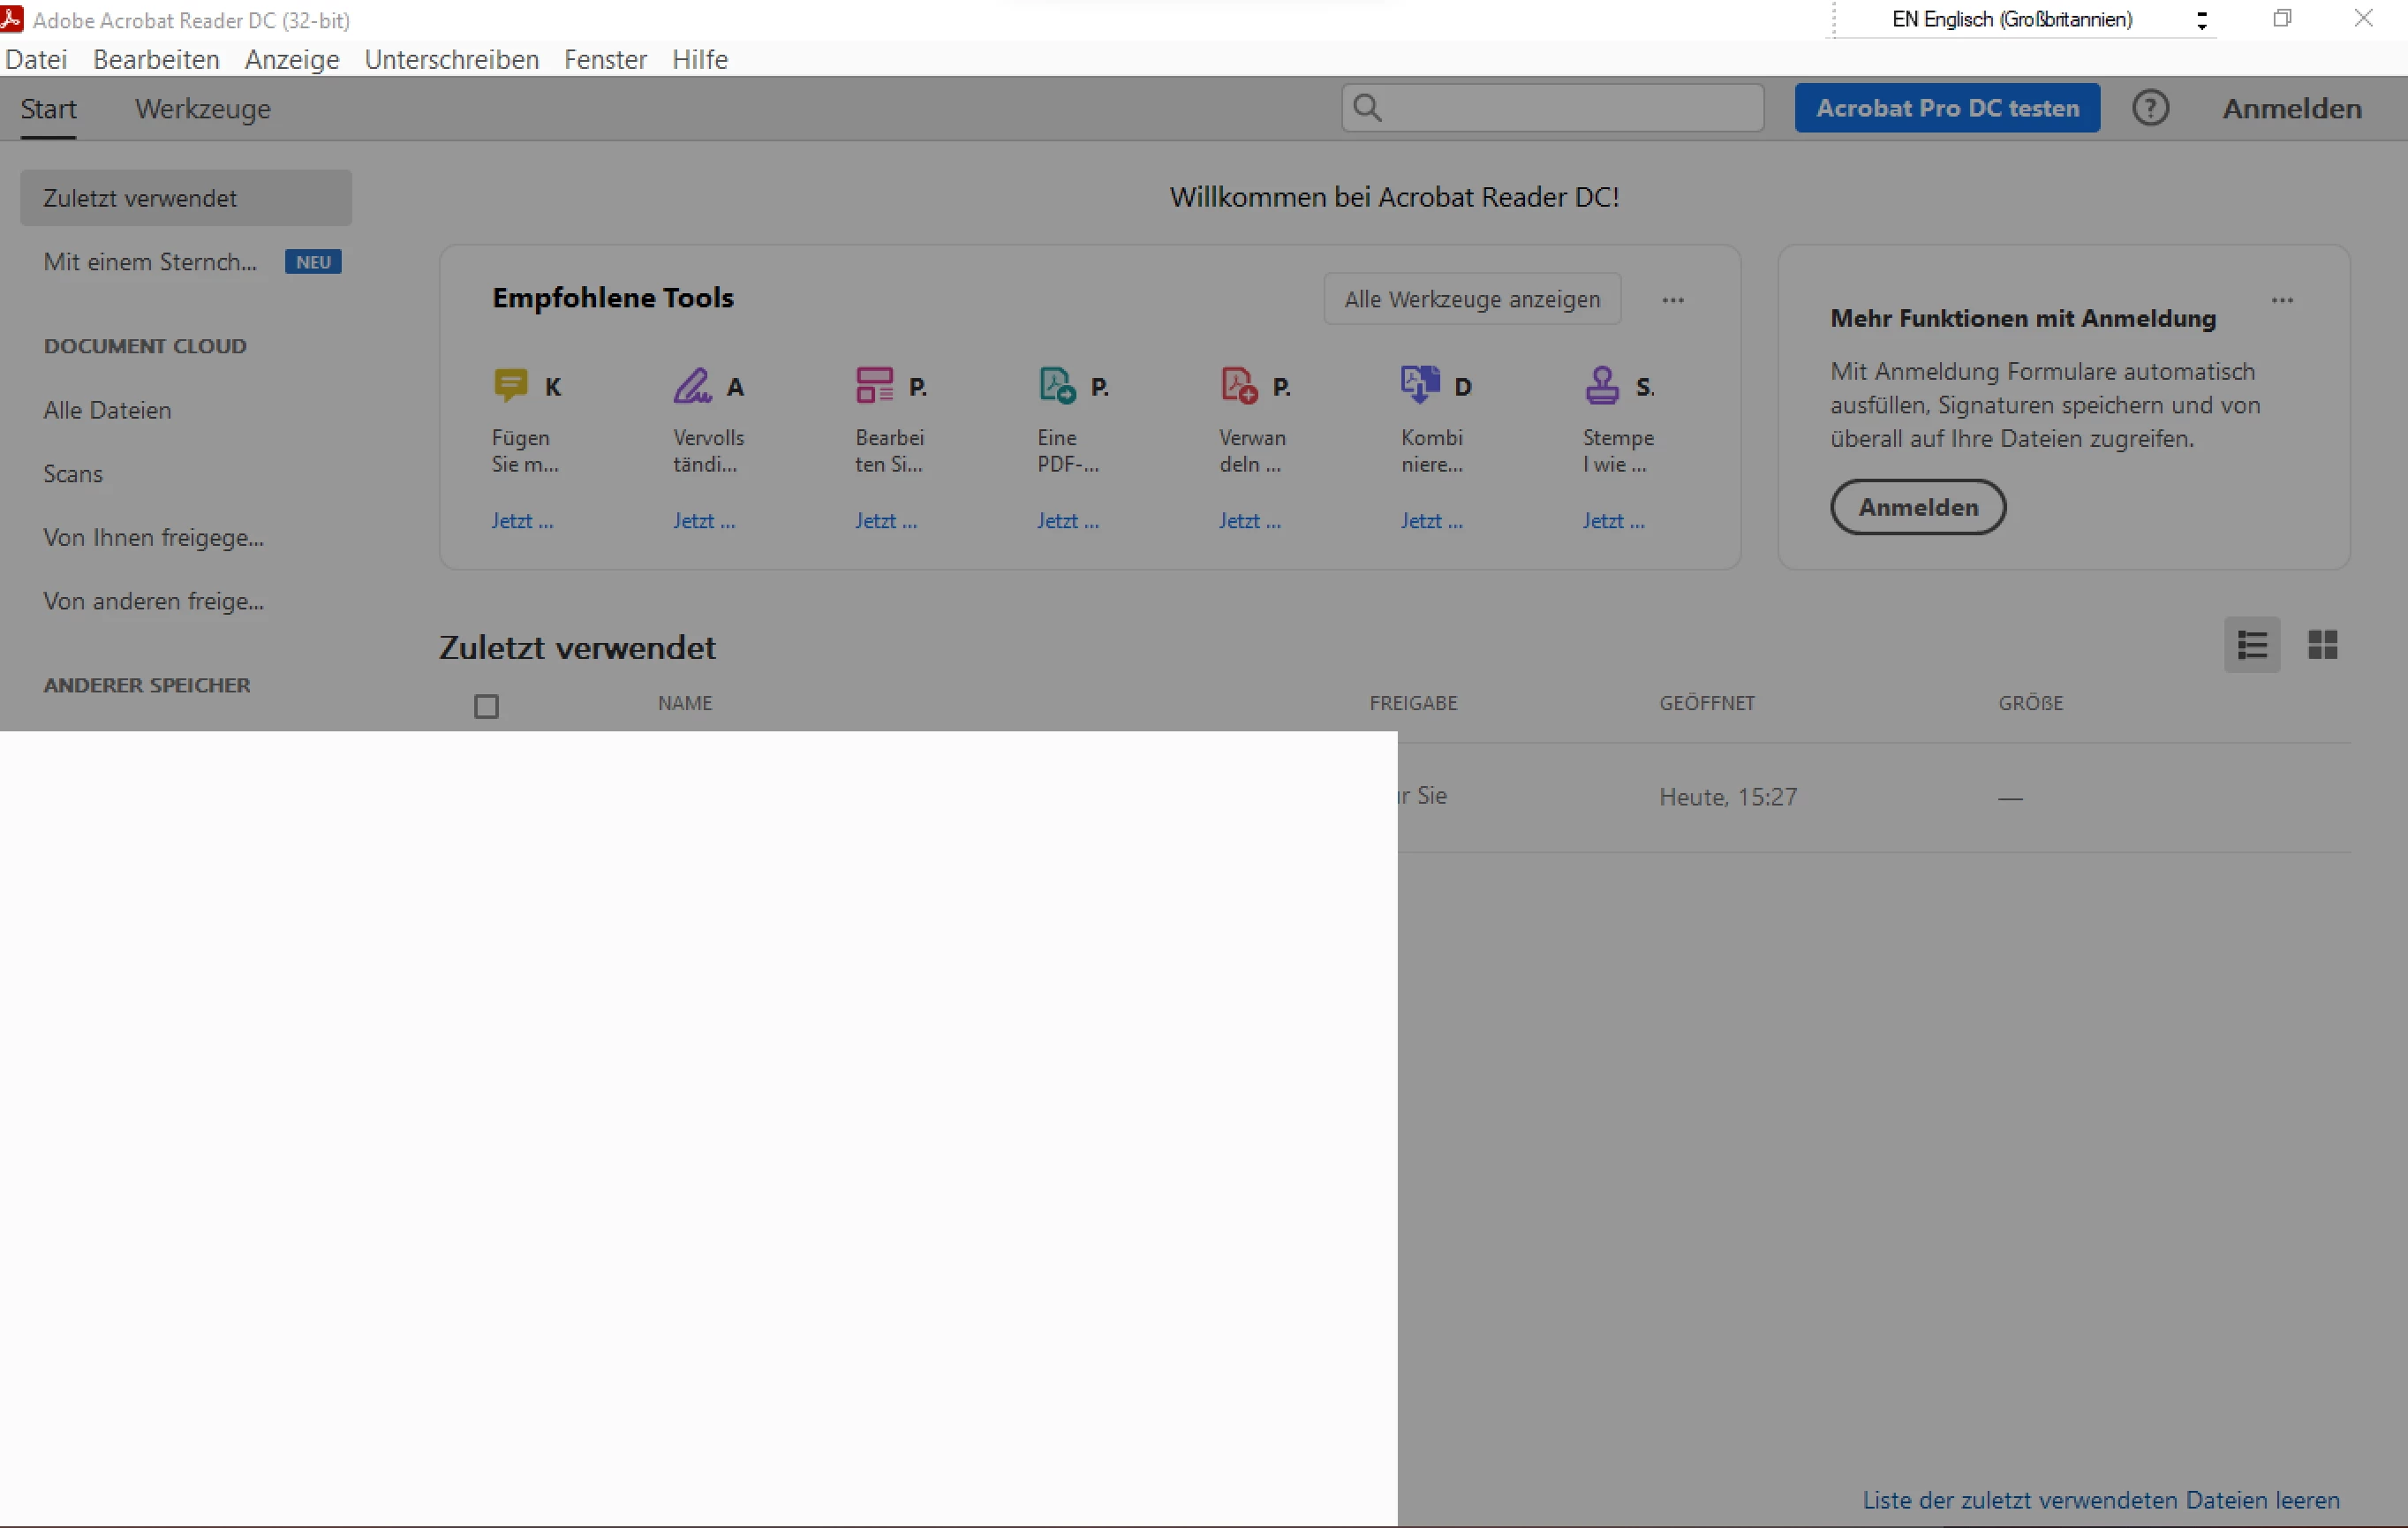The height and width of the screenshot is (1528, 2408).
Task: Open the Empfohlene Tools three-dot options menu
Action: [1673, 300]
